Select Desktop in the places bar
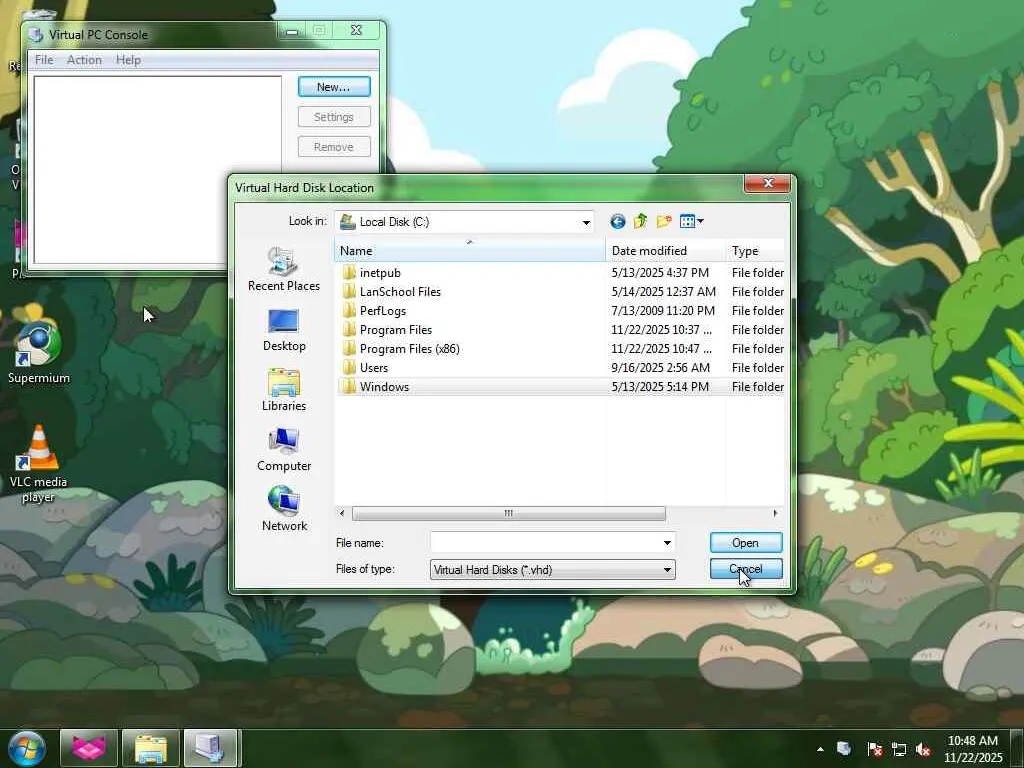1024x768 pixels. 284,330
